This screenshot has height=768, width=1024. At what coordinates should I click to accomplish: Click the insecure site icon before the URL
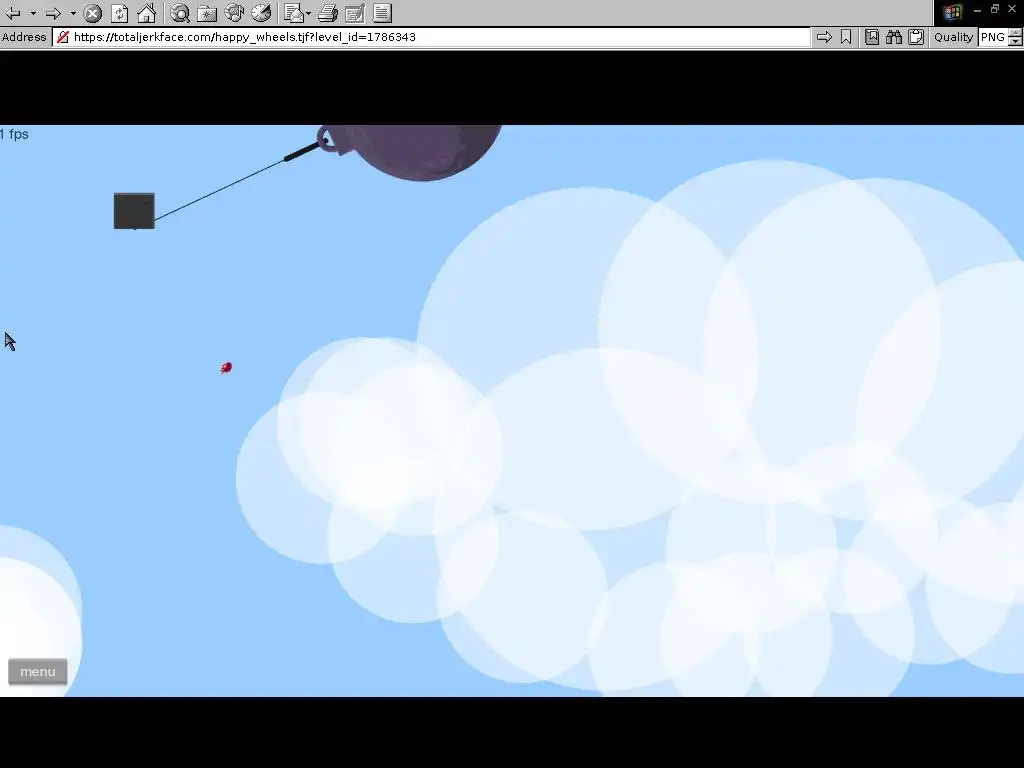63,37
